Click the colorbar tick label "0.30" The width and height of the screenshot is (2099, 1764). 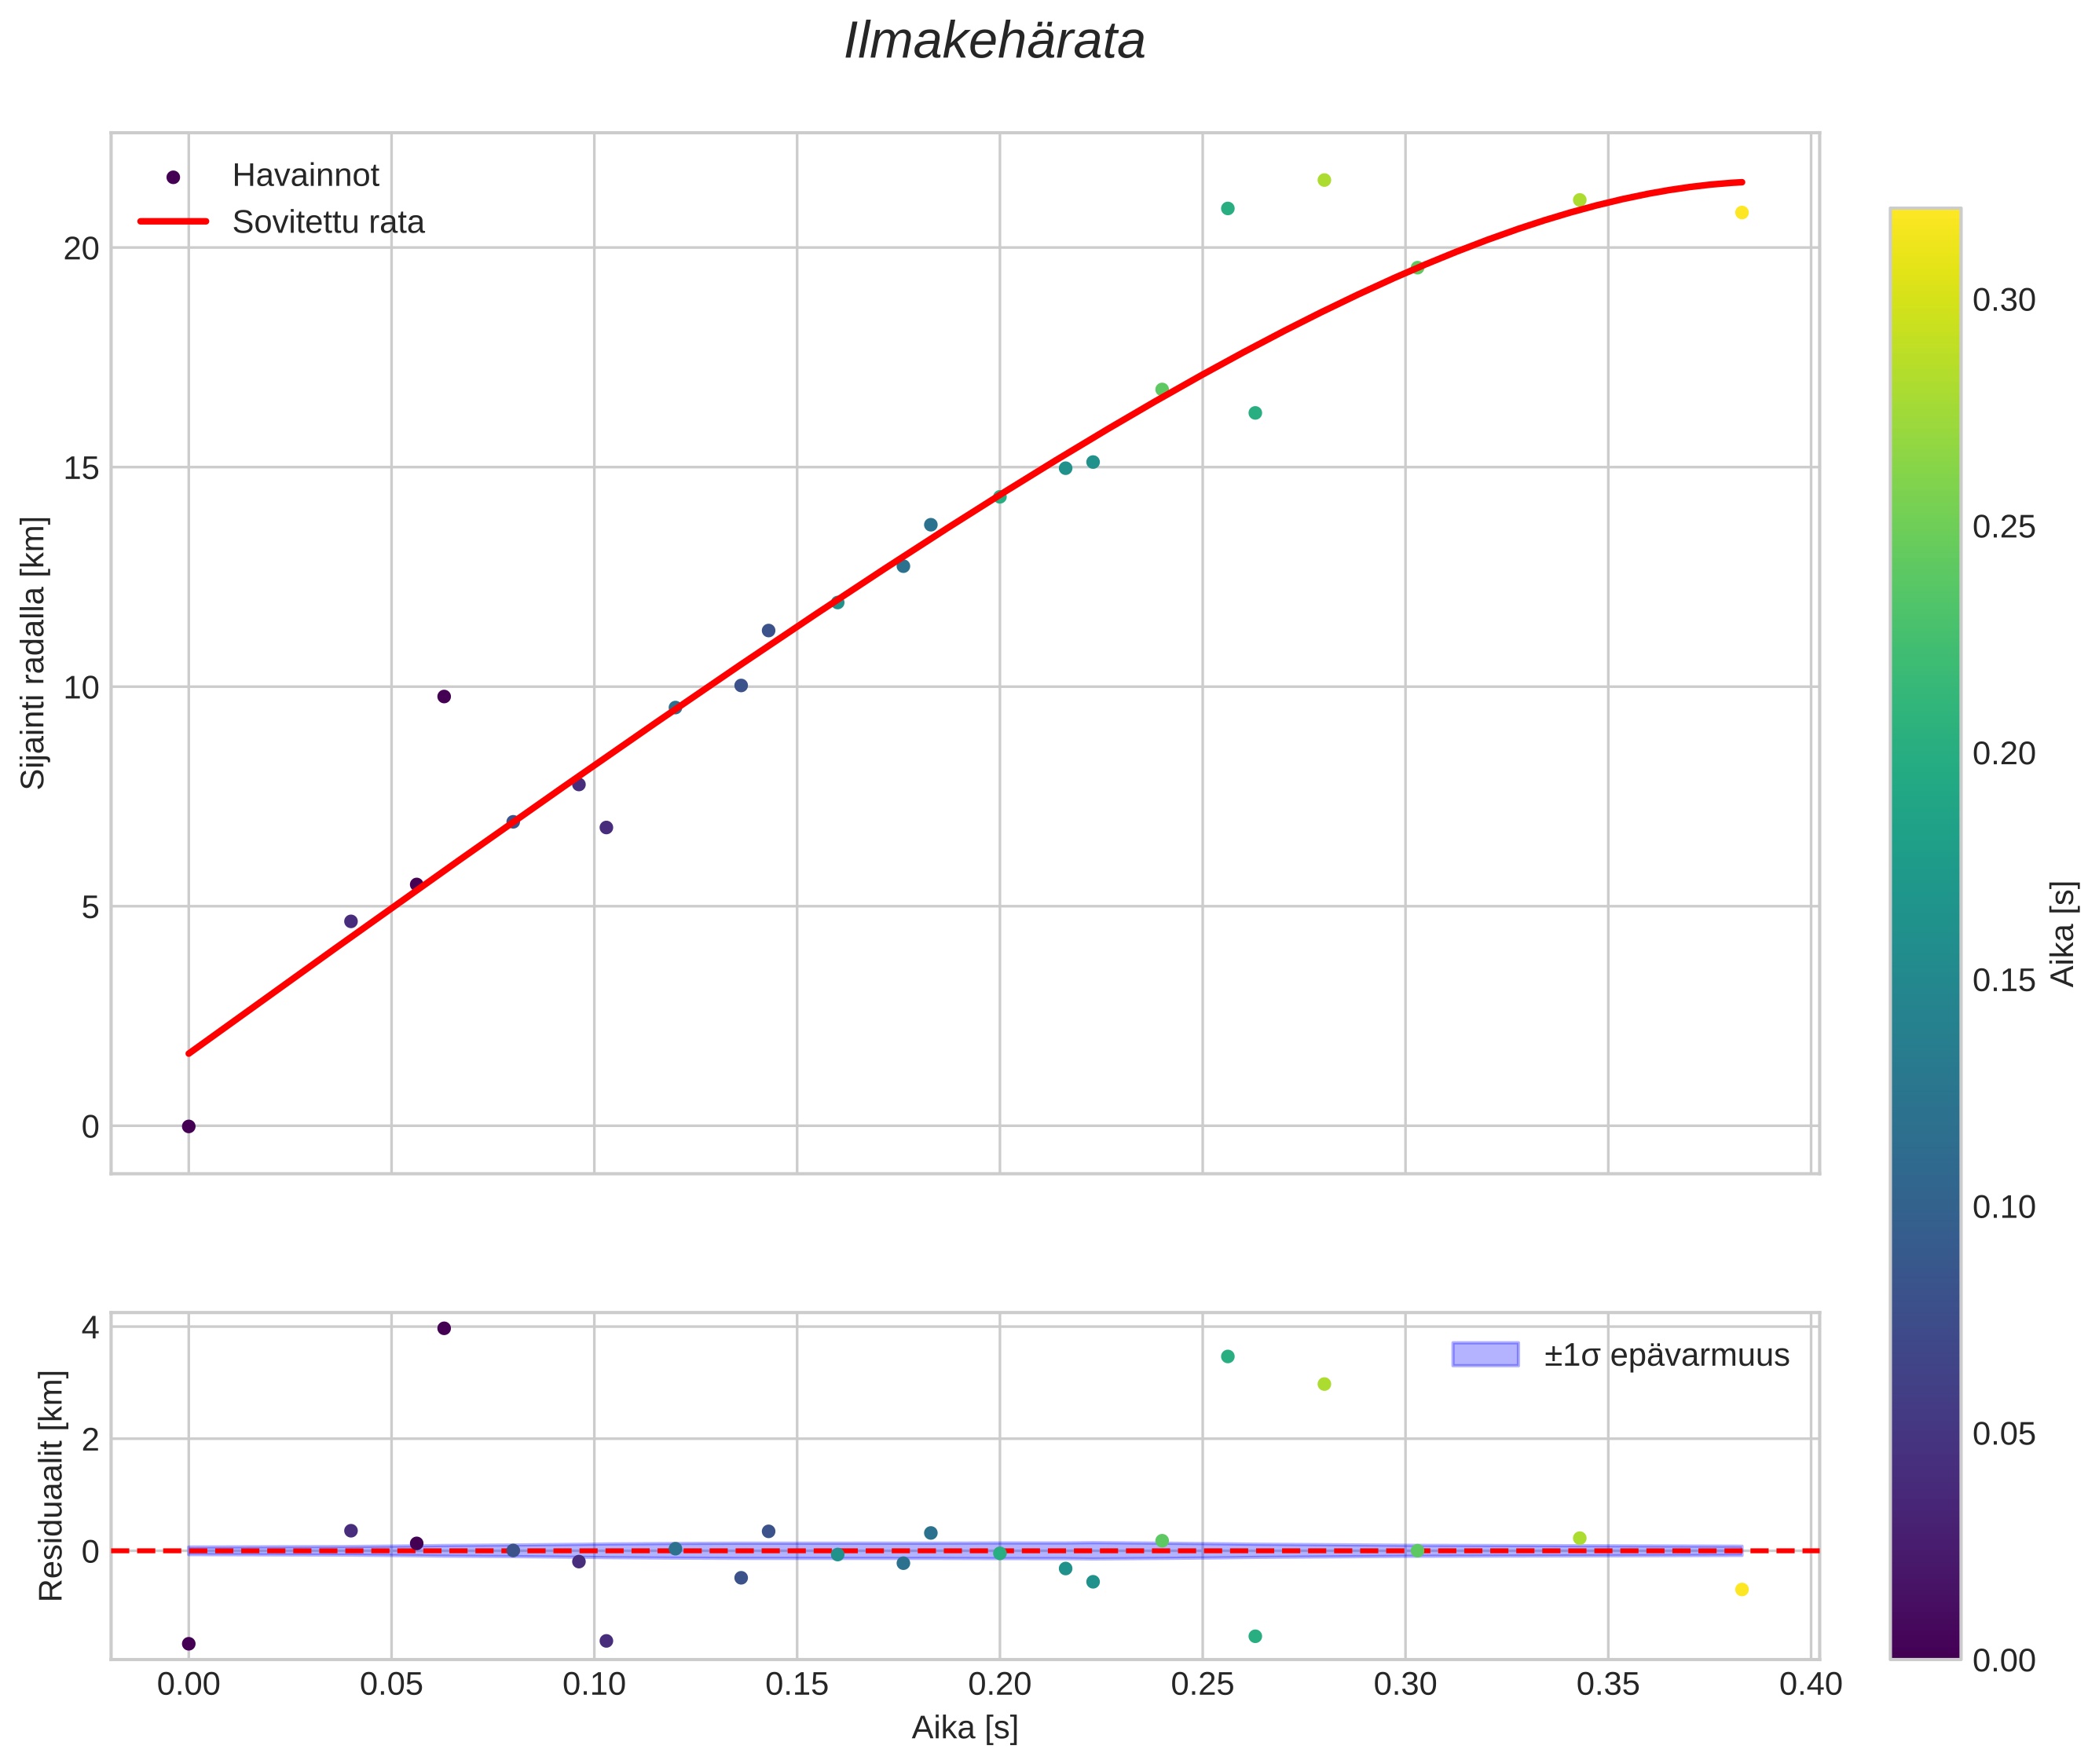click(2004, 300)
